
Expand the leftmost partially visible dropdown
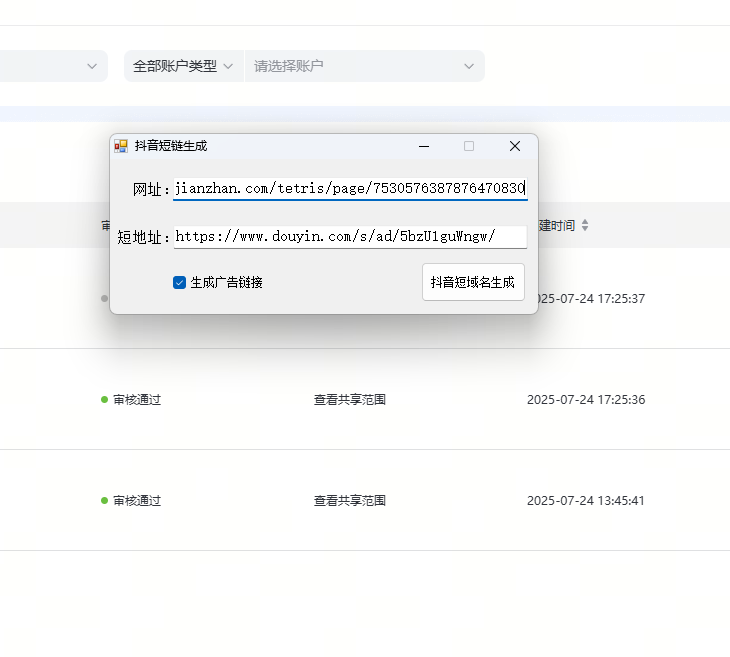pos(54,66)
